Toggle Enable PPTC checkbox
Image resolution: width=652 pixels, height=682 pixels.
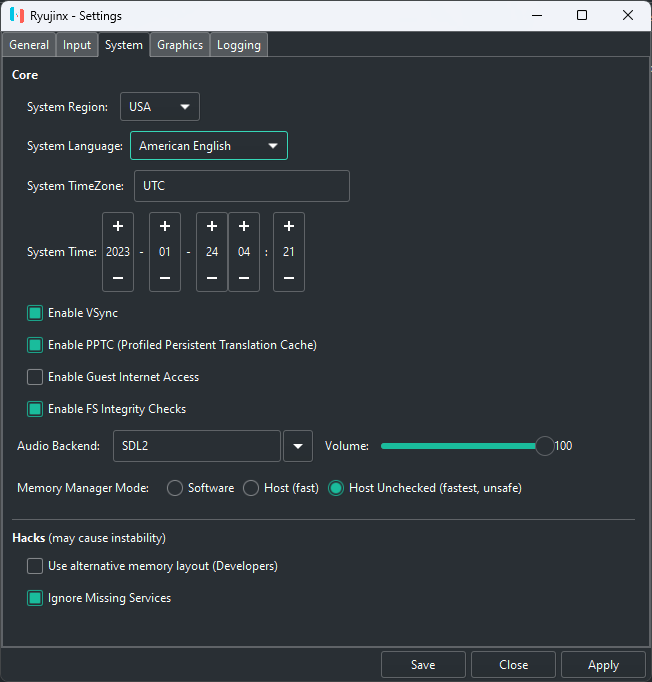pyautogui.click(x=35, y=345)
